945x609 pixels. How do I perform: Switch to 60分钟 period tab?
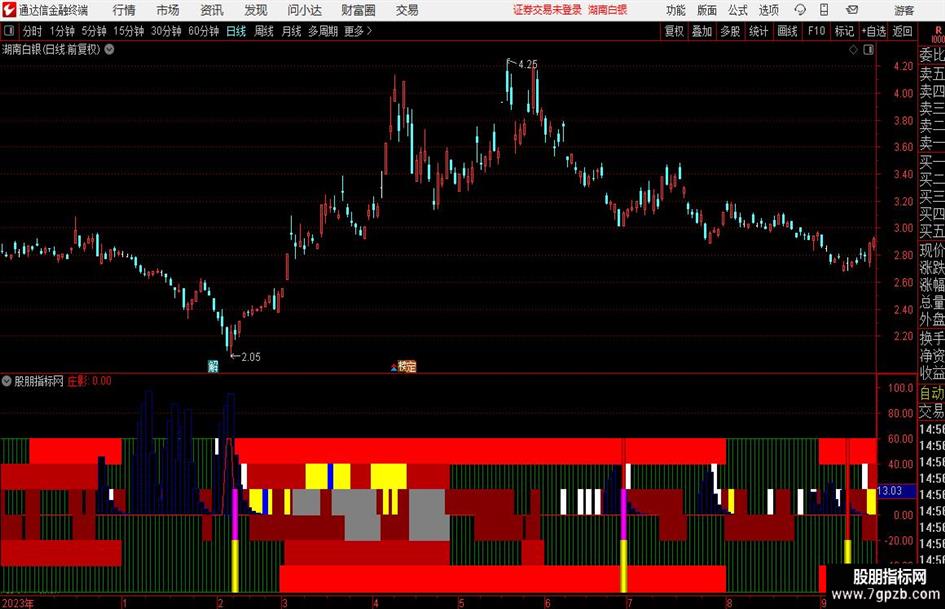[204, 31]
